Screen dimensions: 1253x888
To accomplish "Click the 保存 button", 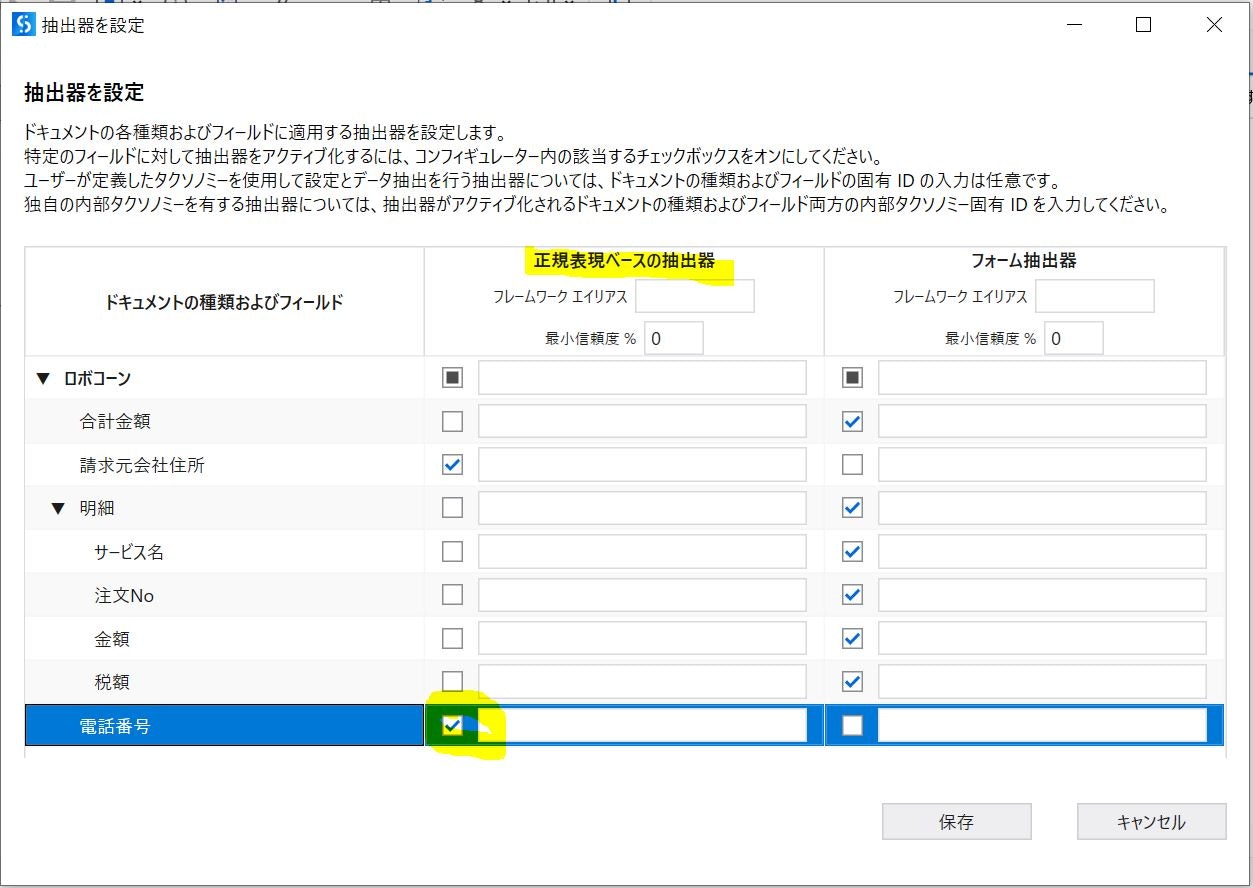I will (955, 821).
